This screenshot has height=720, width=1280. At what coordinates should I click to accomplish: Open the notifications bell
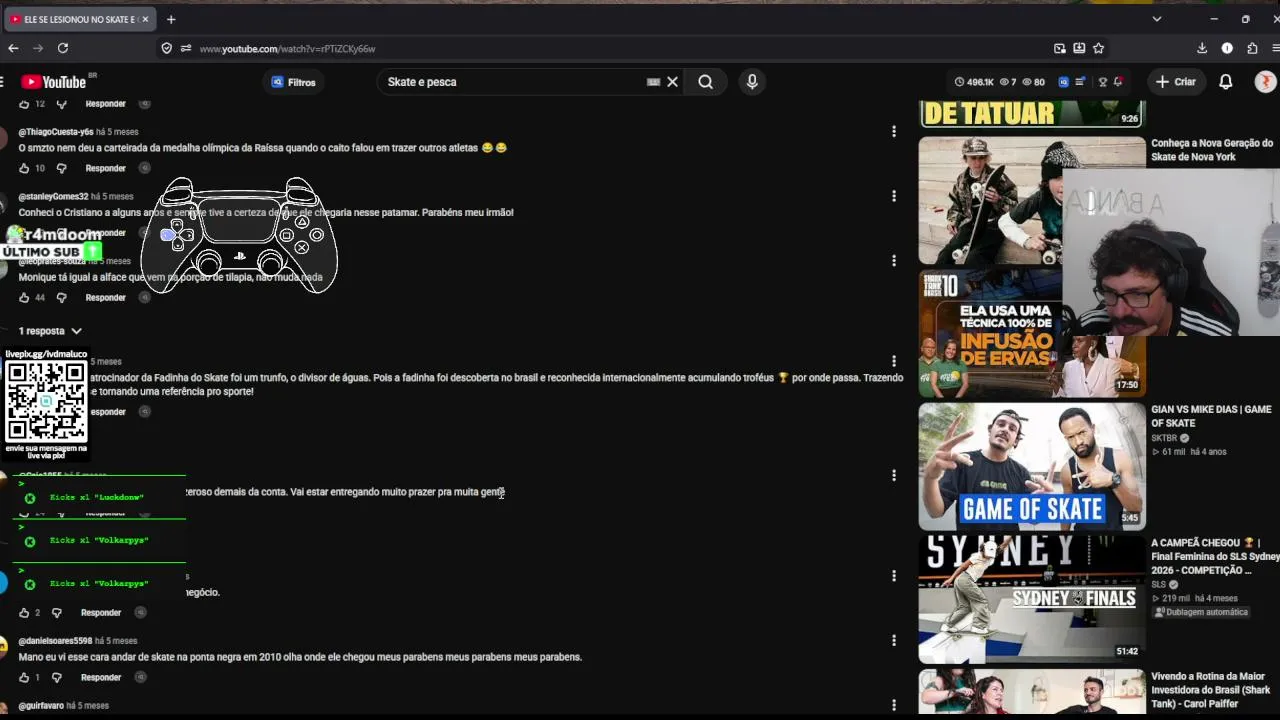coord(1225,82)
